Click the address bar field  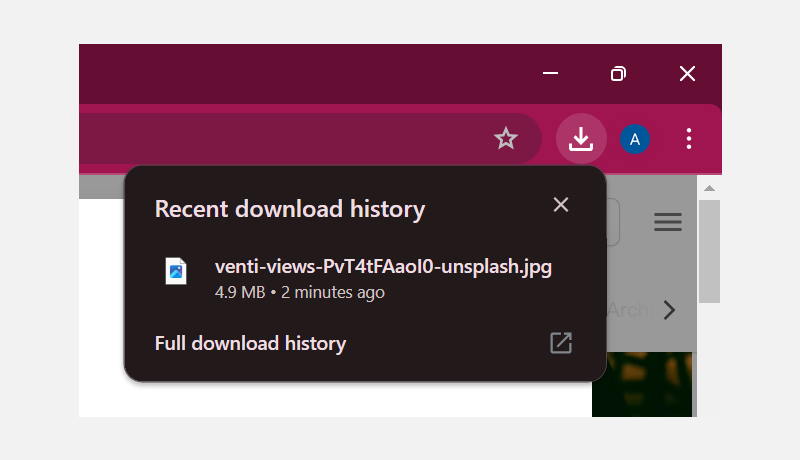[310, 139]
